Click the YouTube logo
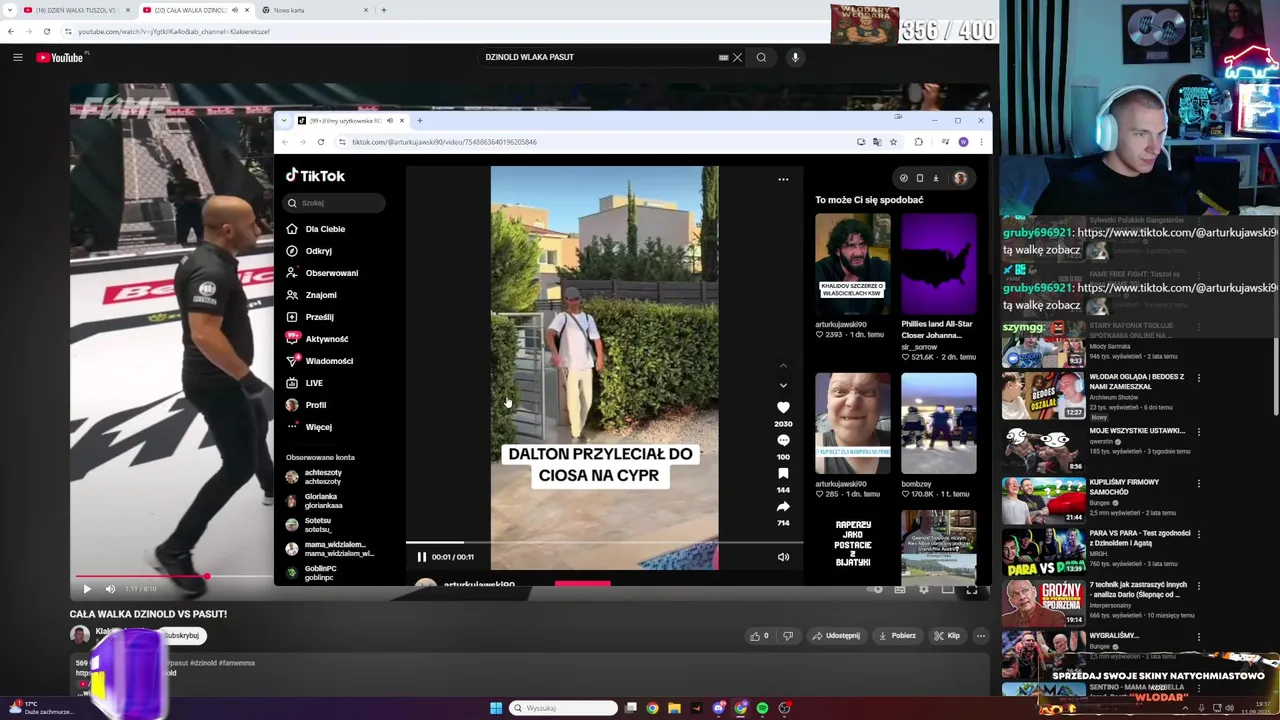Viewport: 1280px width, 720px height. pyautogui.click(x=60, y=57)
